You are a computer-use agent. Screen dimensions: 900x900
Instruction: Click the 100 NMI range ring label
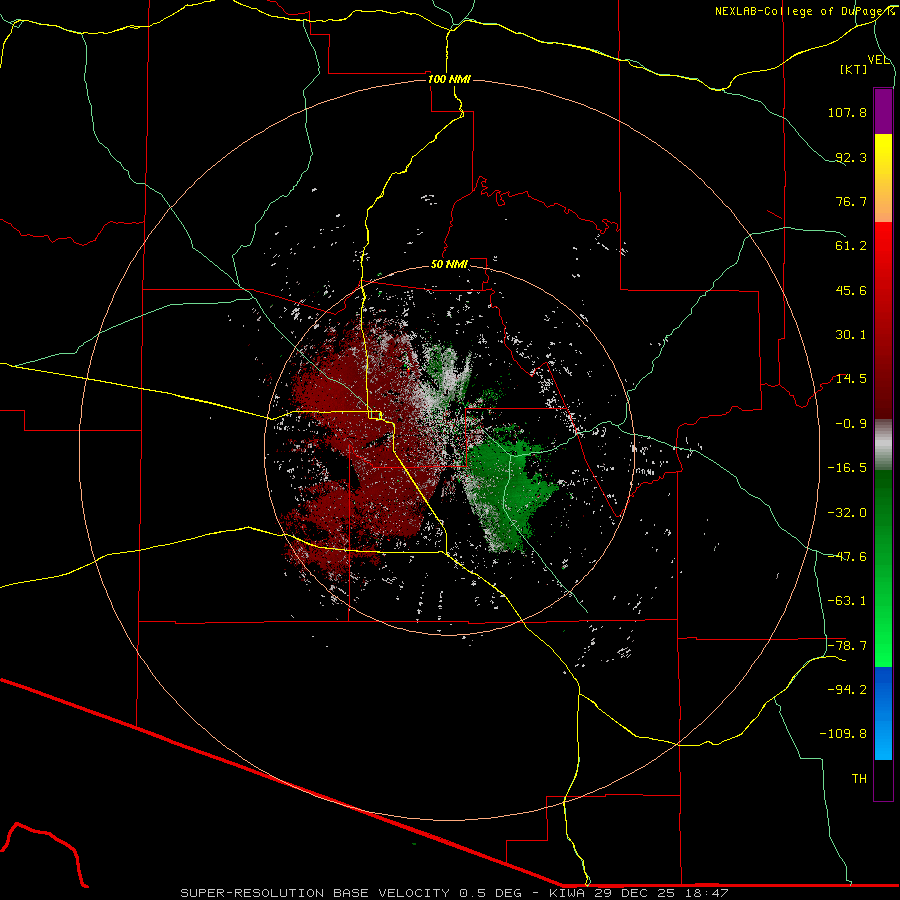point(449,79)
